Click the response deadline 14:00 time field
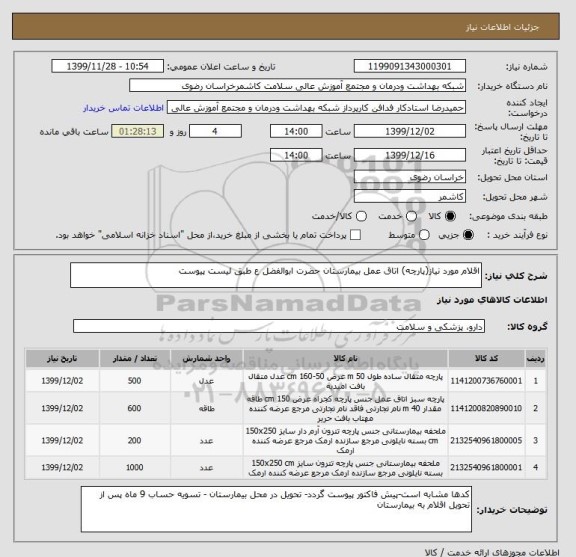 (296, 131)
